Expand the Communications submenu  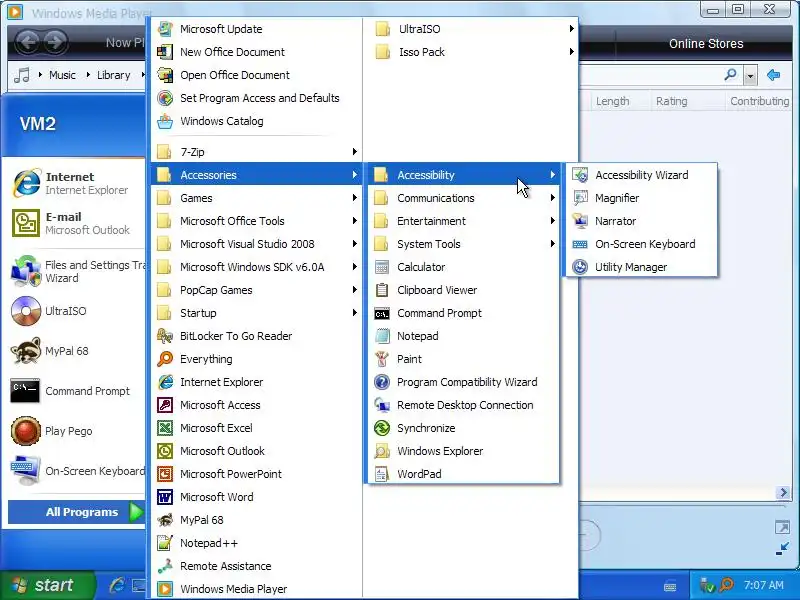[x=463, y=198]
